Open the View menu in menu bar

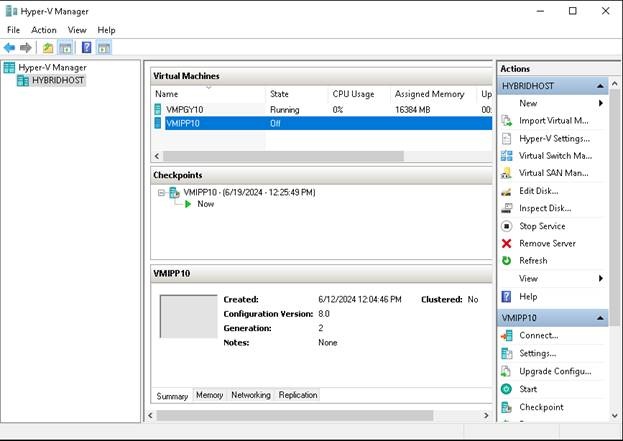(77, 30)
